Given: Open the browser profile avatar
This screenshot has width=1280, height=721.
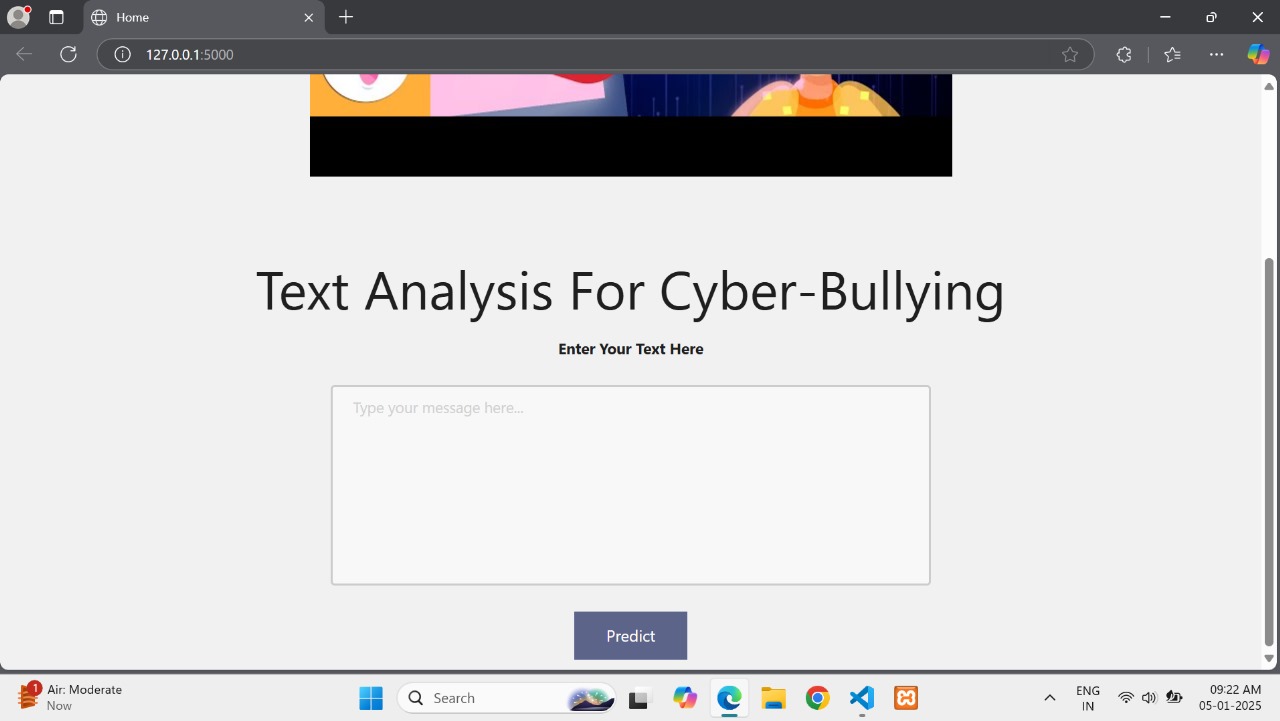Looking at the screenshot, I should point(18,17).
